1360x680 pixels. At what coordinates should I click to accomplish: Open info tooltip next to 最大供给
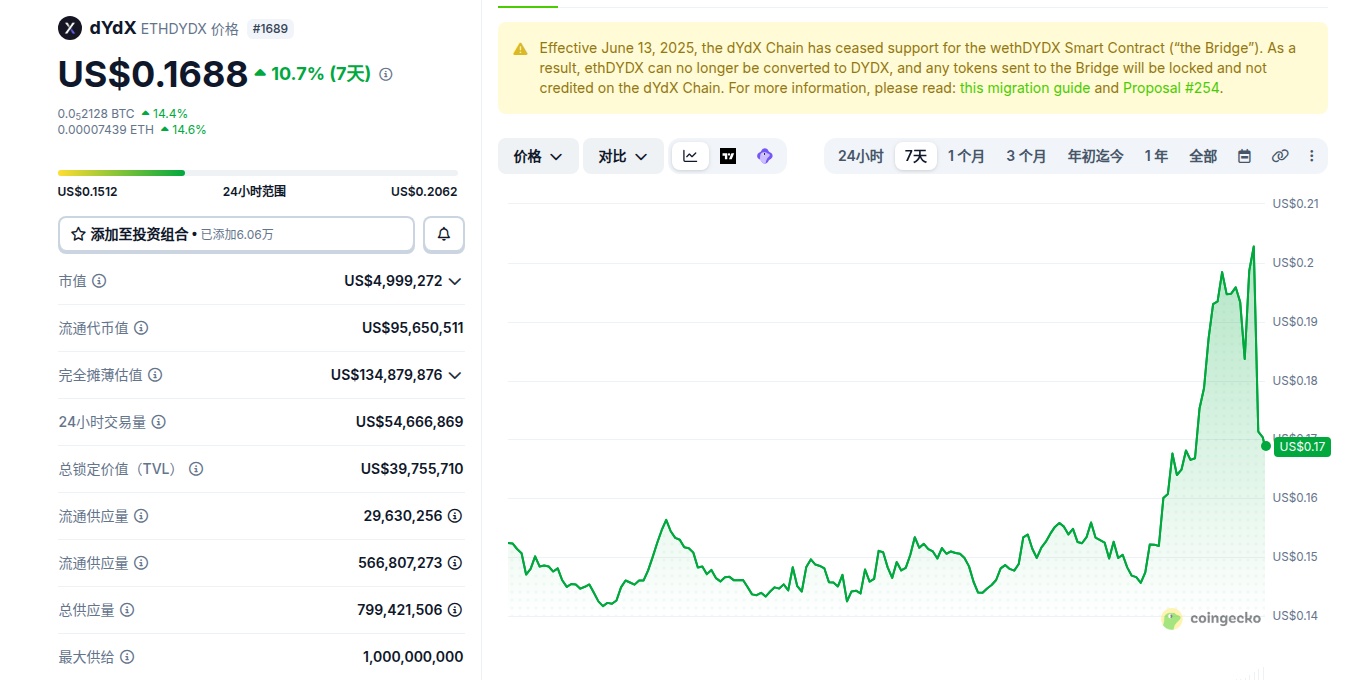(127, 657)
